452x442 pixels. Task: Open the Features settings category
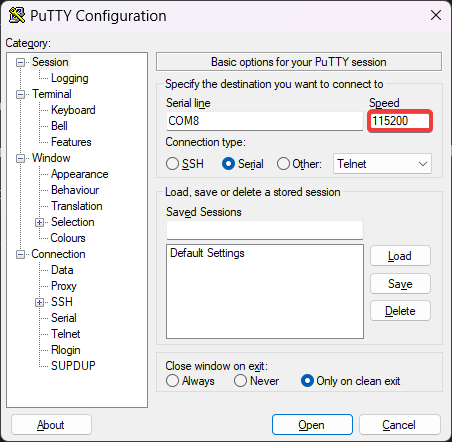coord(71,142)
